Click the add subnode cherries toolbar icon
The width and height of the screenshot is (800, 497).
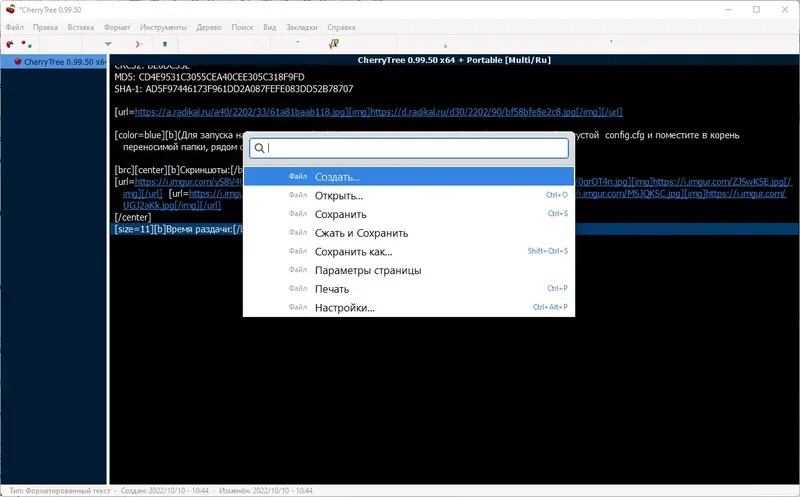coord(27,44)
